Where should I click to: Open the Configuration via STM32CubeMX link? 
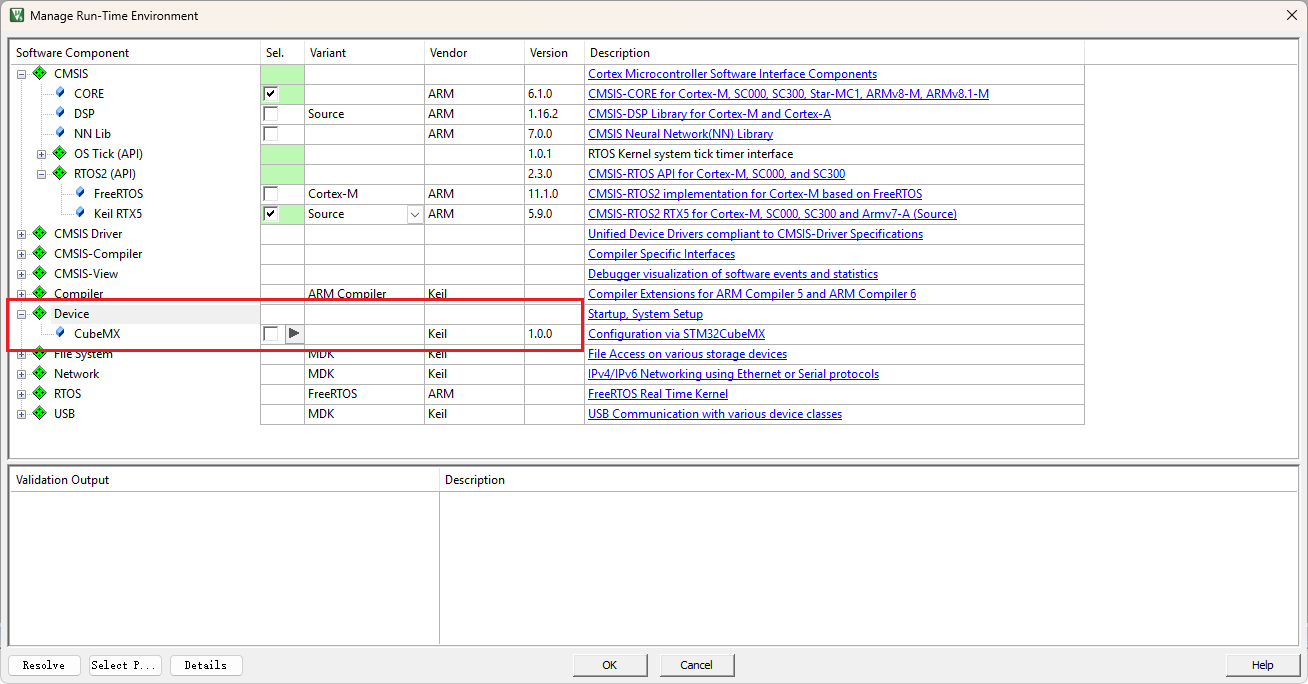676,334
